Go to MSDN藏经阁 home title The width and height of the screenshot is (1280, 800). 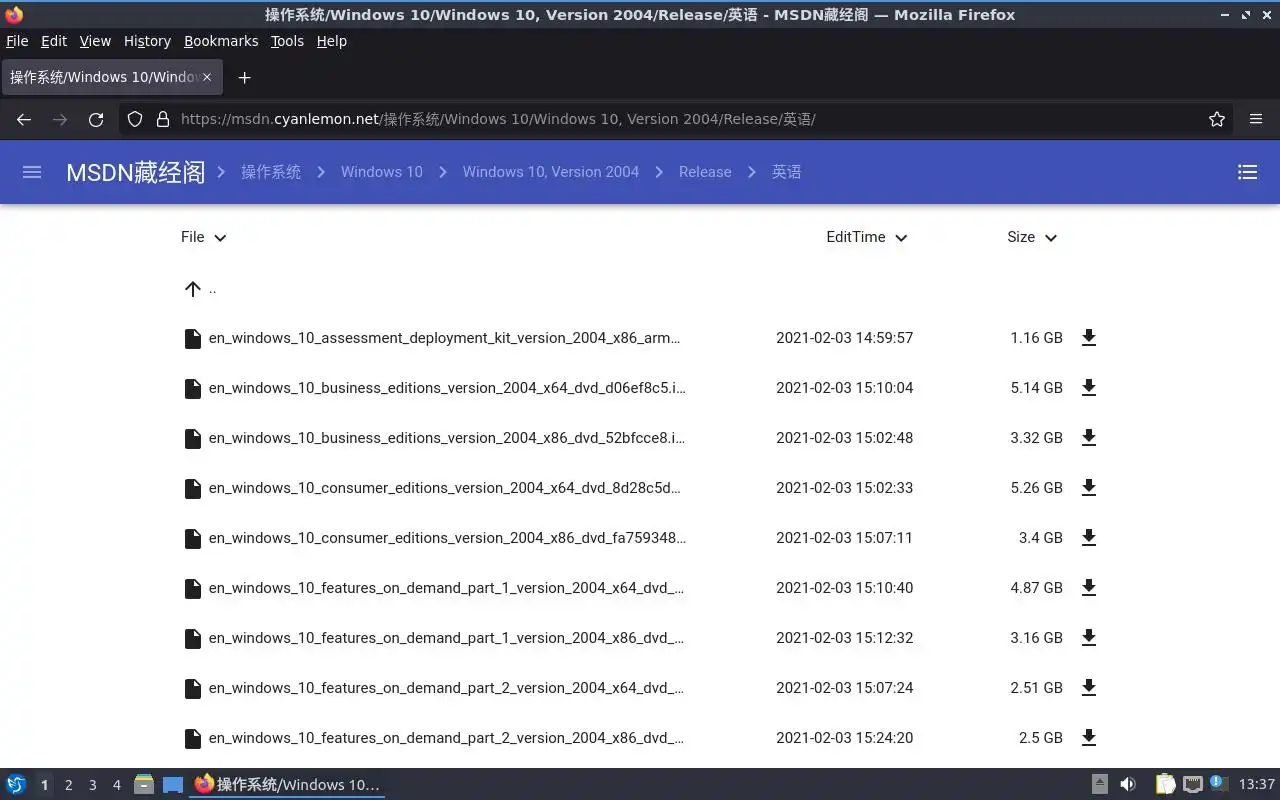pyautogui.click(x=135, y=172)
